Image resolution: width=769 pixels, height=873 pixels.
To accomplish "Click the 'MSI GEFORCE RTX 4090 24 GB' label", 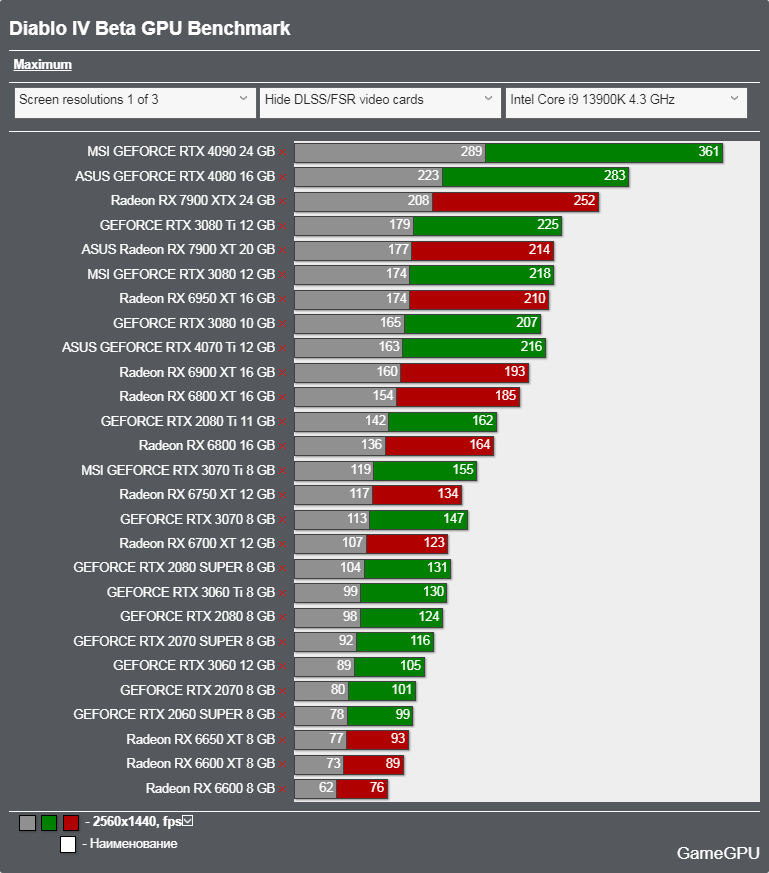I will click(181, 151).
